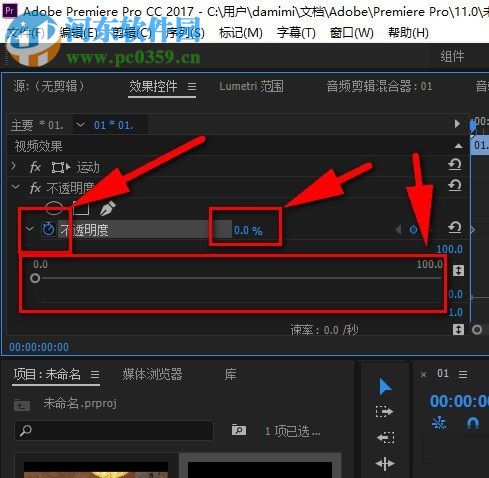Open the master clip 主要 * 01. dropdown
This screenshot has width=489, height=478.
[x=80, y=125]
